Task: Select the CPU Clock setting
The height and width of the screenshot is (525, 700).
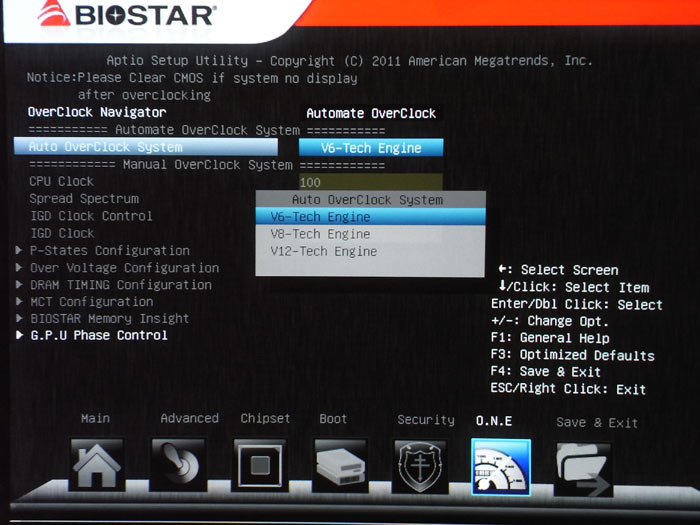Action: (x=62, y=181)
